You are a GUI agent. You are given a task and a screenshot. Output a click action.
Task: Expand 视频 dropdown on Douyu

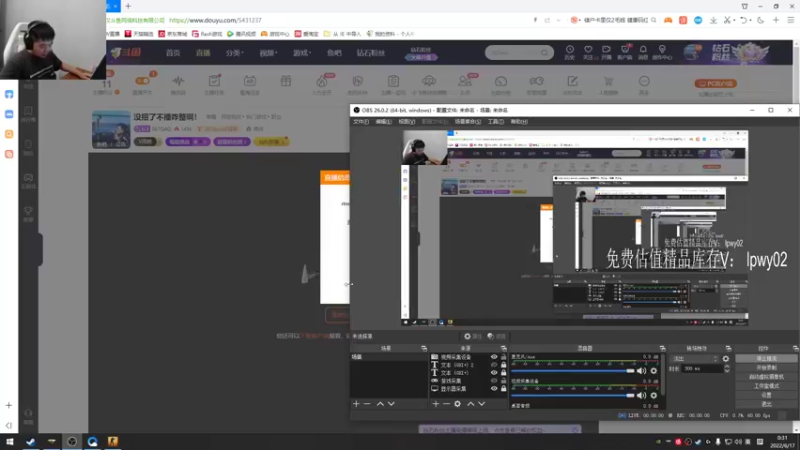[268, 53]
